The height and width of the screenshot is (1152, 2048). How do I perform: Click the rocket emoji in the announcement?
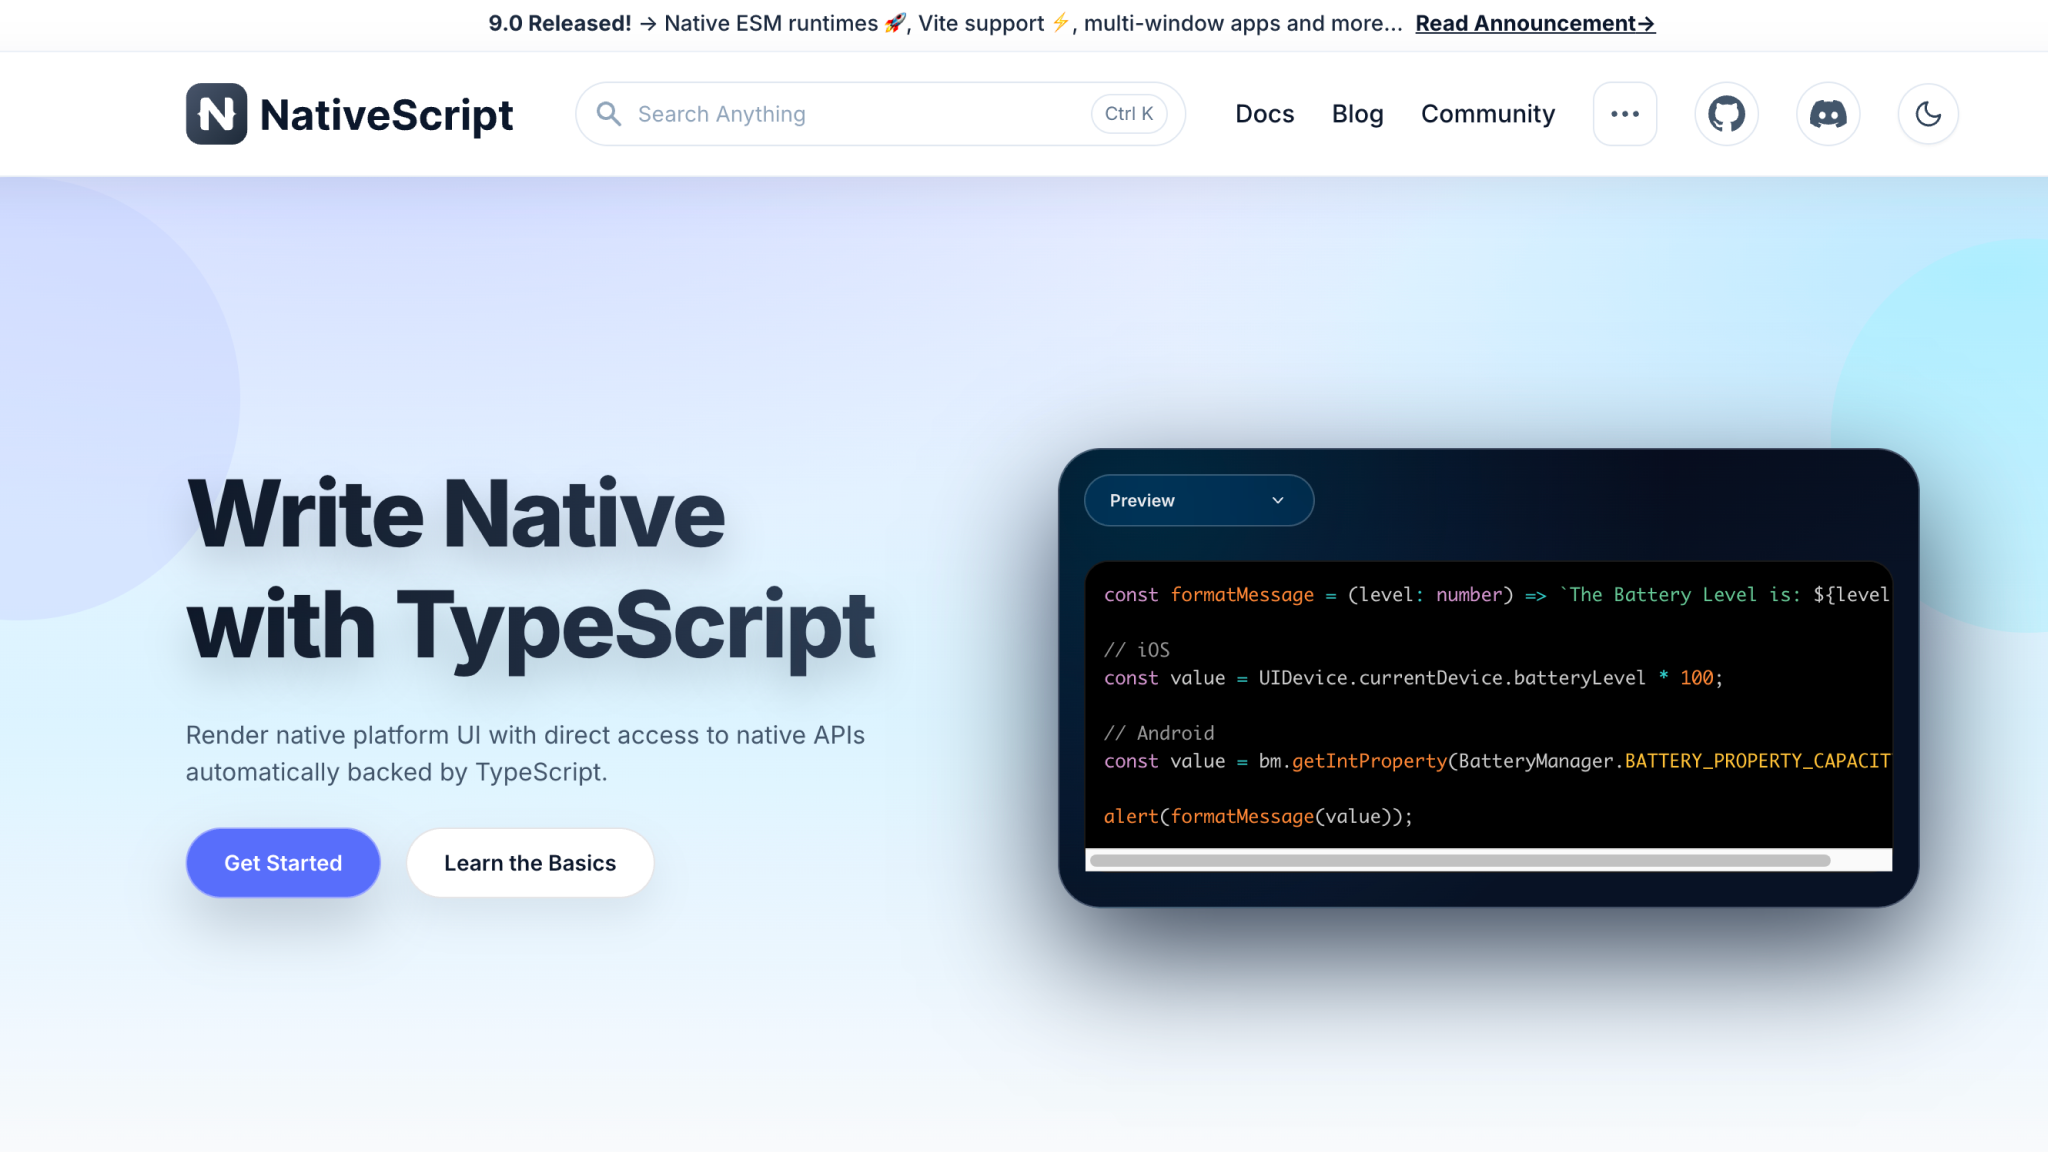point(893,22)
